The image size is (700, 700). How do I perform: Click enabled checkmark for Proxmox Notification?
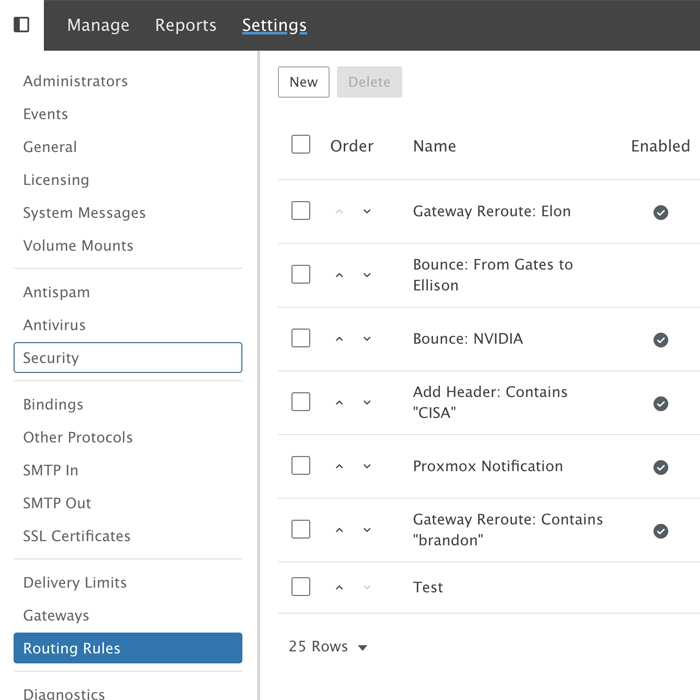coord(661,467)
